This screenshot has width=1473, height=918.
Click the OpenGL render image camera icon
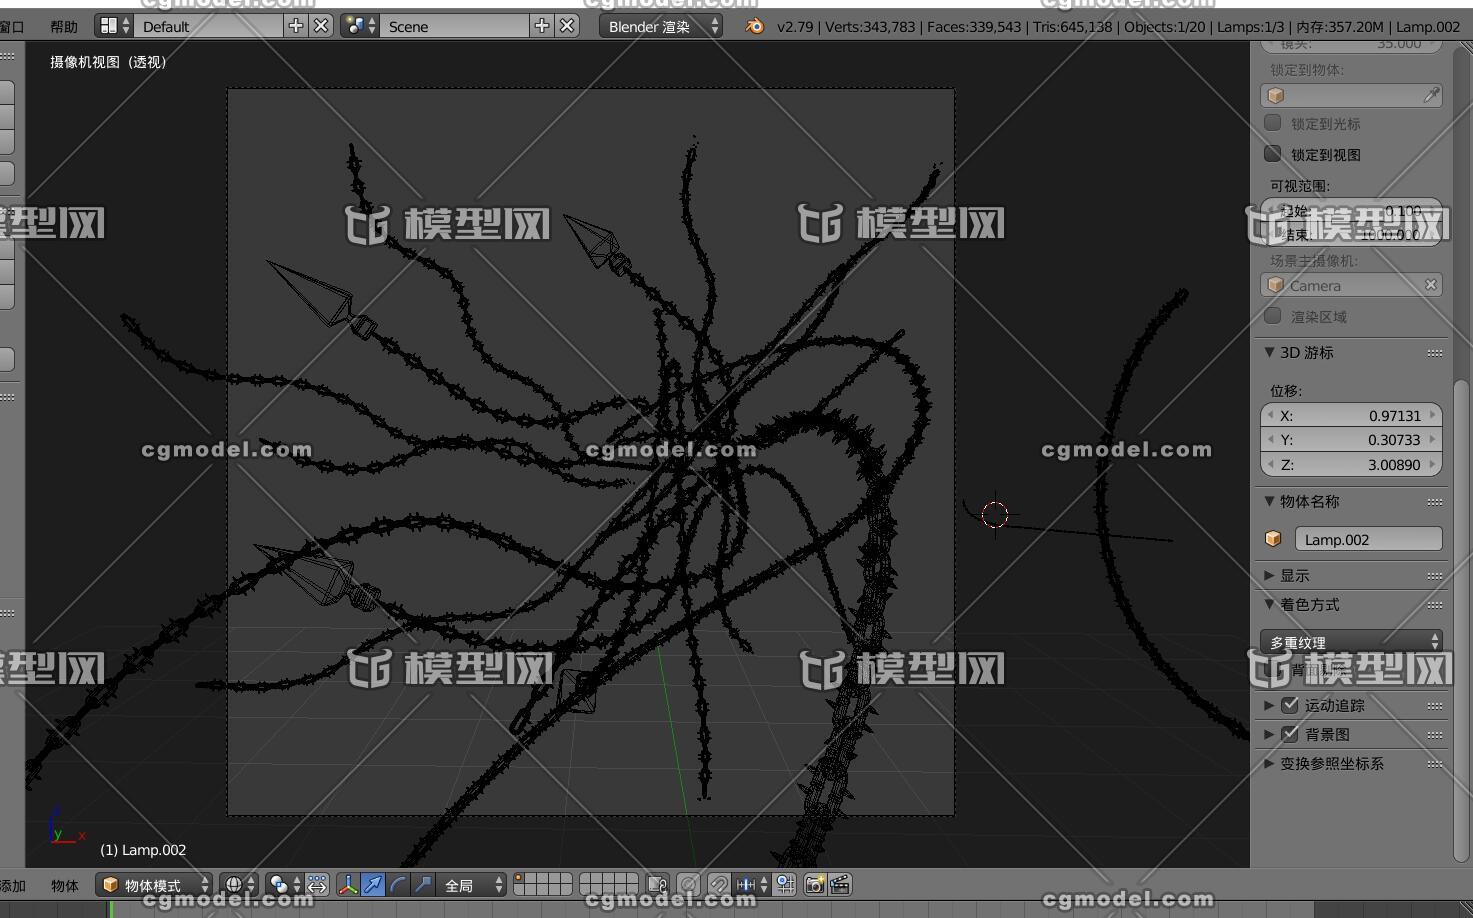pyautogui.click(x=815, y=885)
